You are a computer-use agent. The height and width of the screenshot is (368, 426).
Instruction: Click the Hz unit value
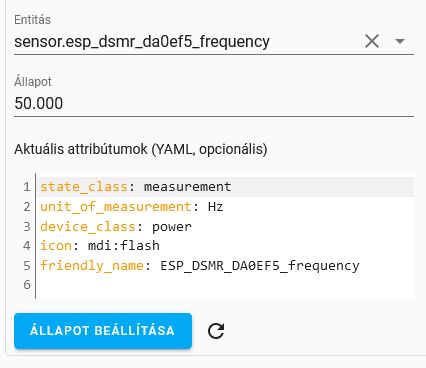(215, 207)
